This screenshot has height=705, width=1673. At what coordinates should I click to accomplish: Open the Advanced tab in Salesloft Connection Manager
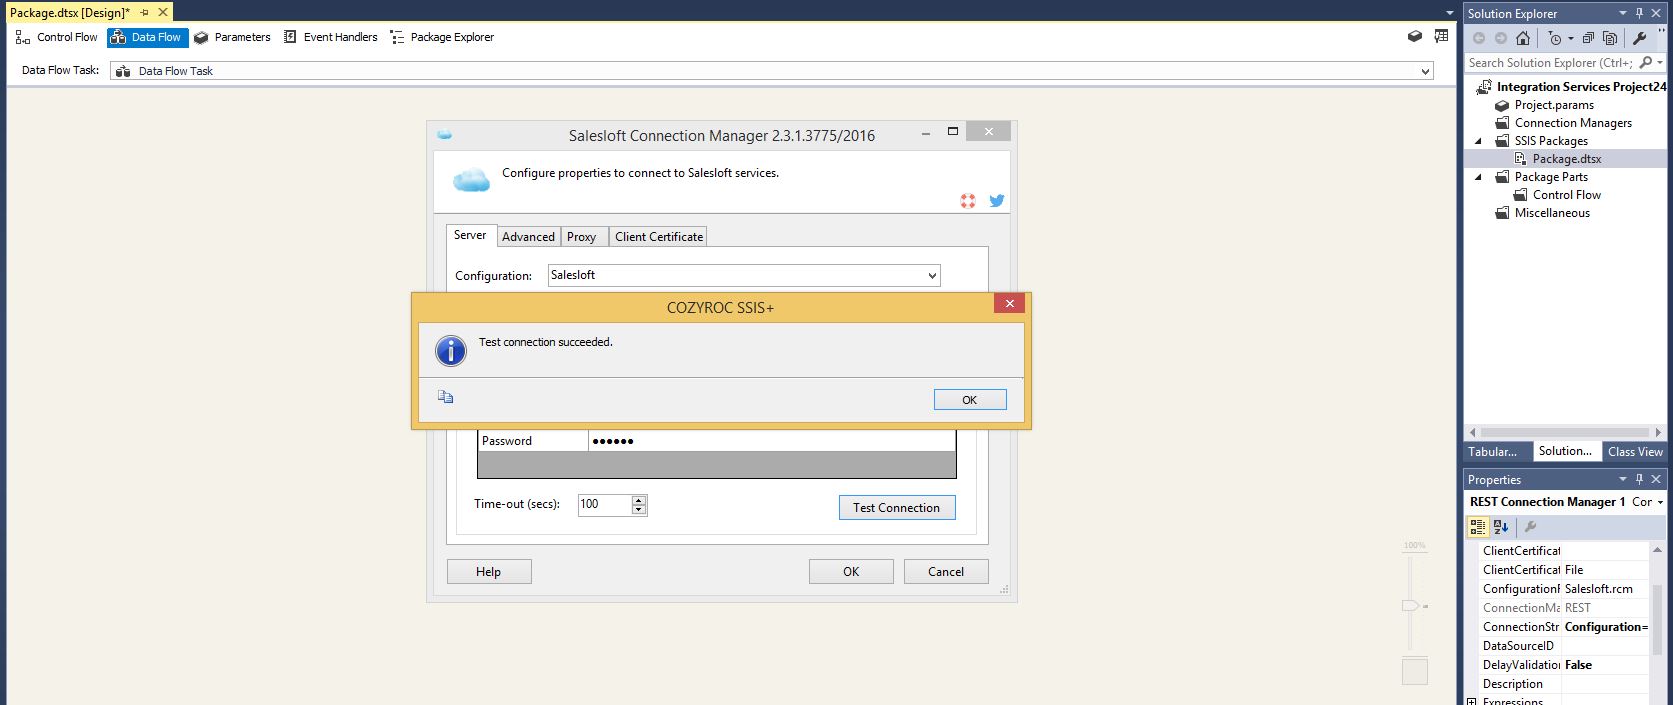pyautogui.click(x=528, y=237)
